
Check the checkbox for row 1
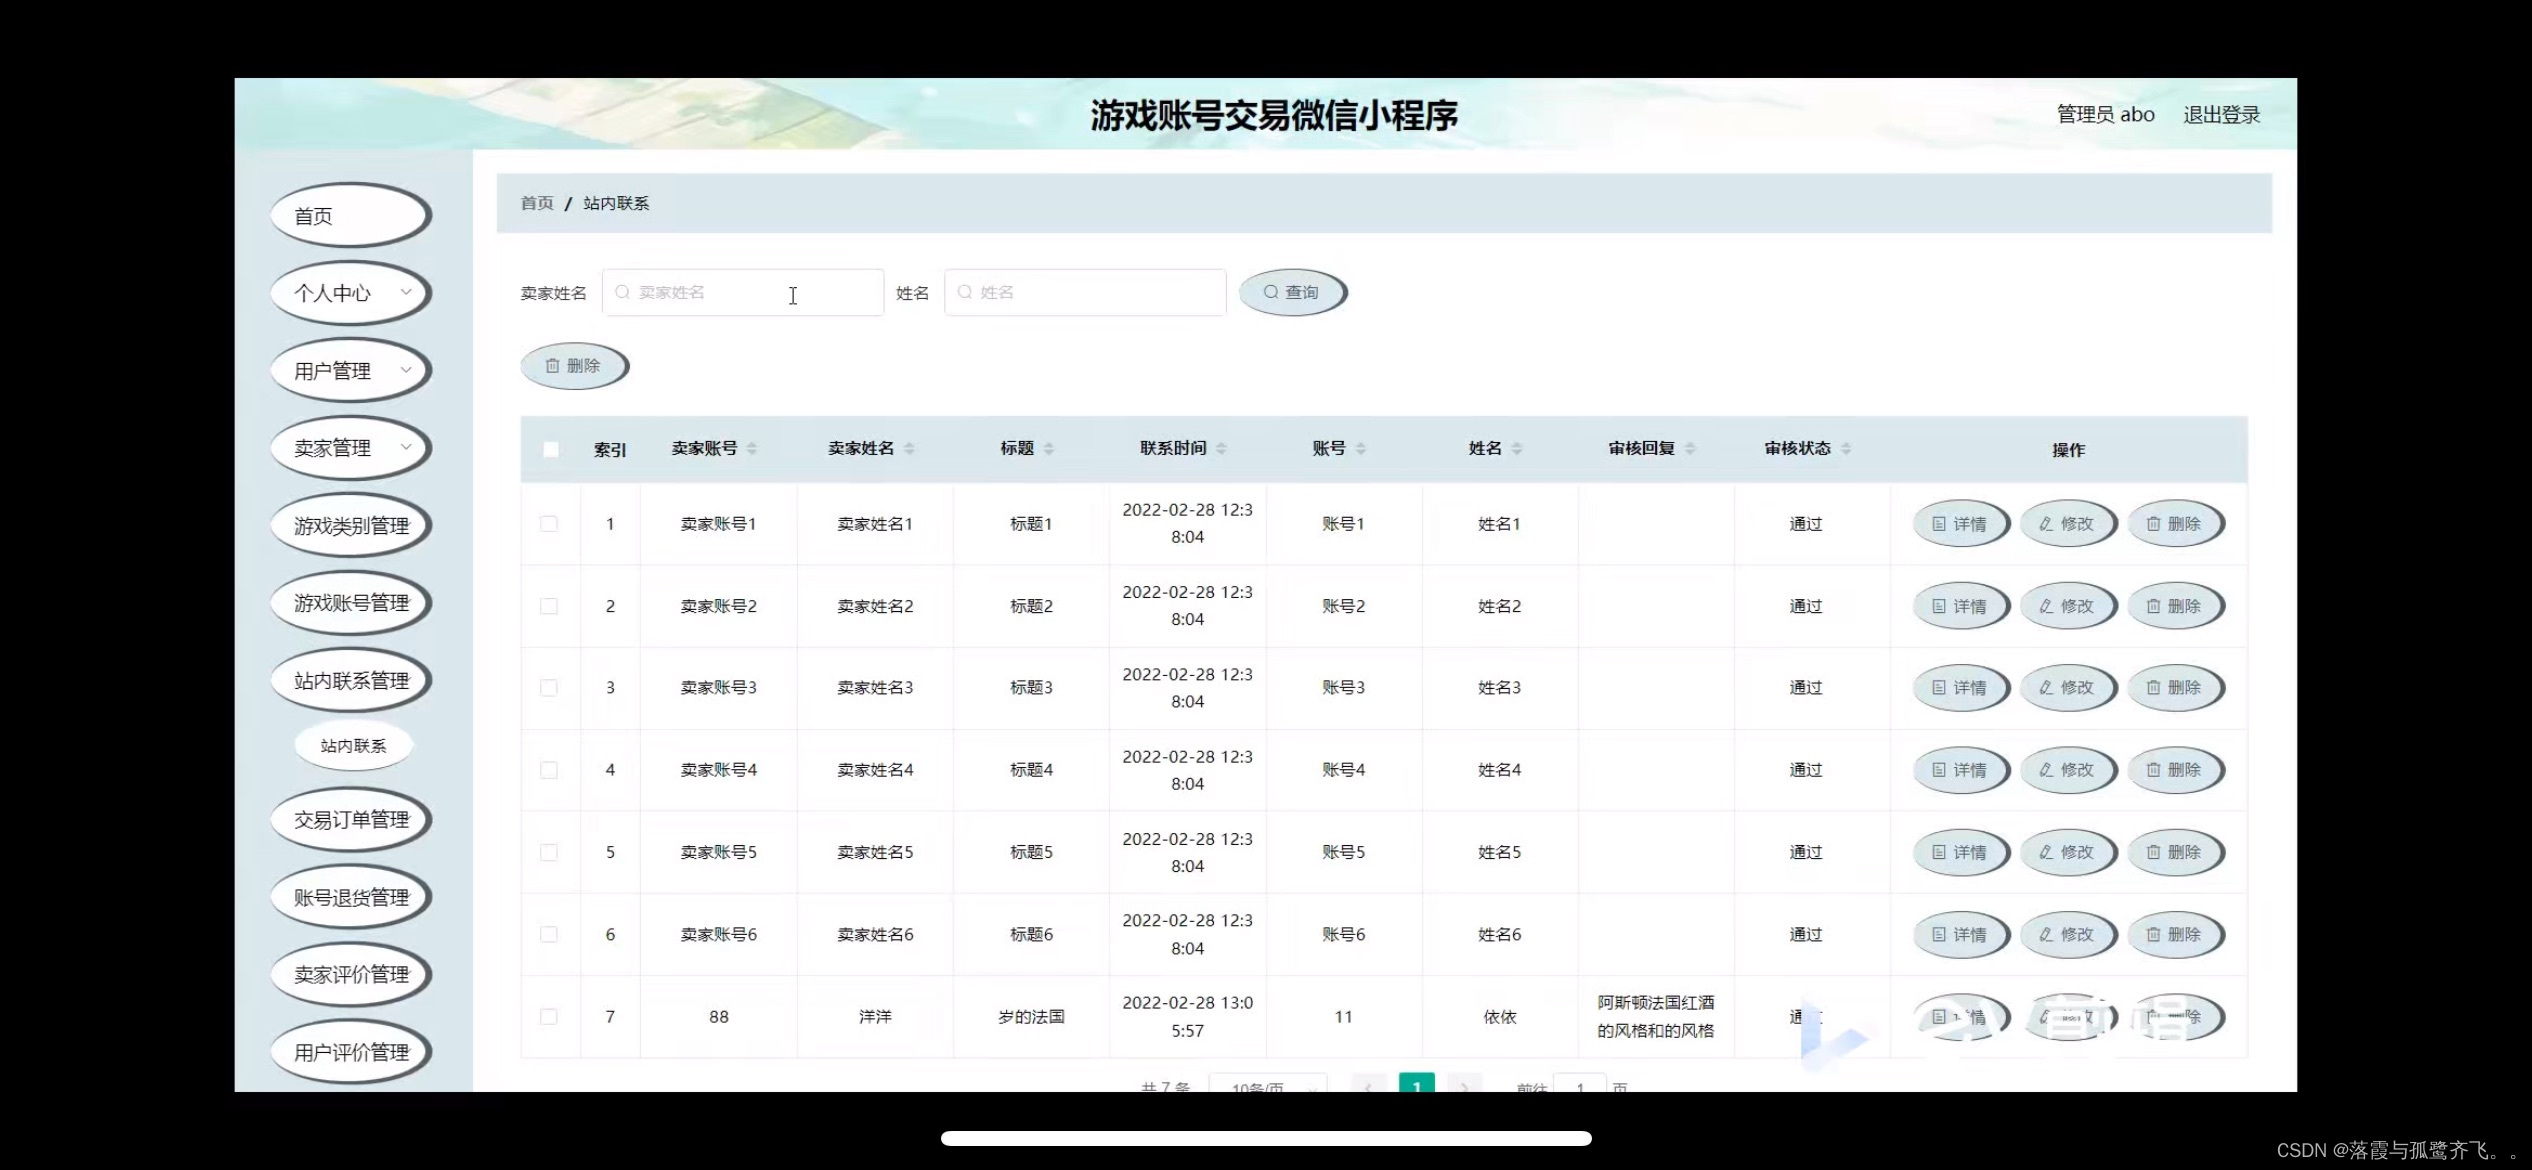tap(549, 524)
